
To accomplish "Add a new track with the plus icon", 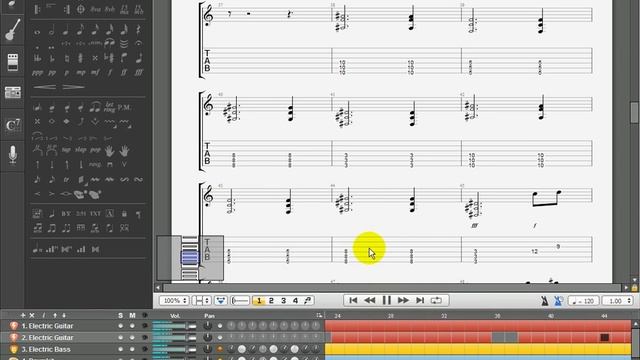I will [x=23, y=316].
